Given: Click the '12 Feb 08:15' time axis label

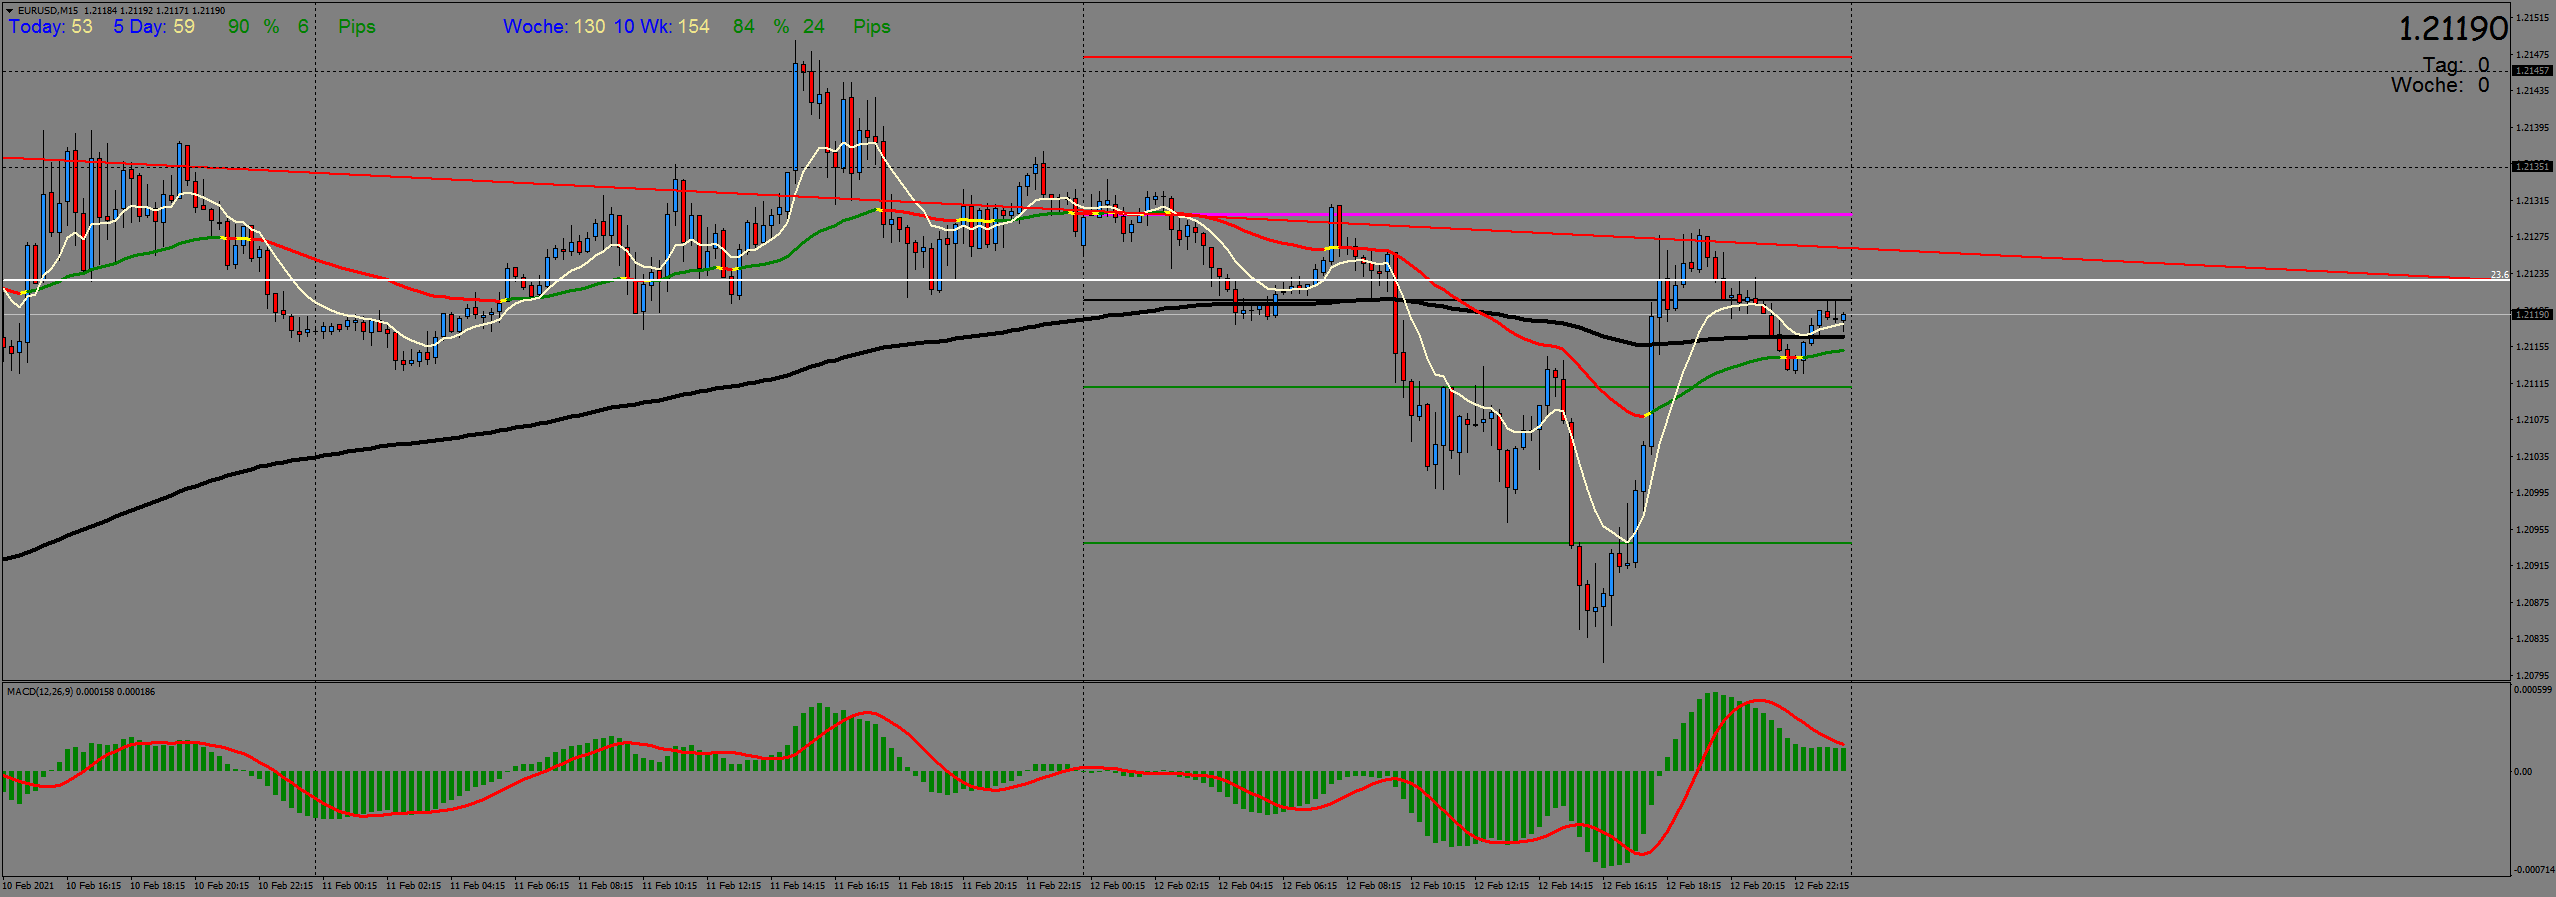Looking at the screenshot, I should (1373, 886).
